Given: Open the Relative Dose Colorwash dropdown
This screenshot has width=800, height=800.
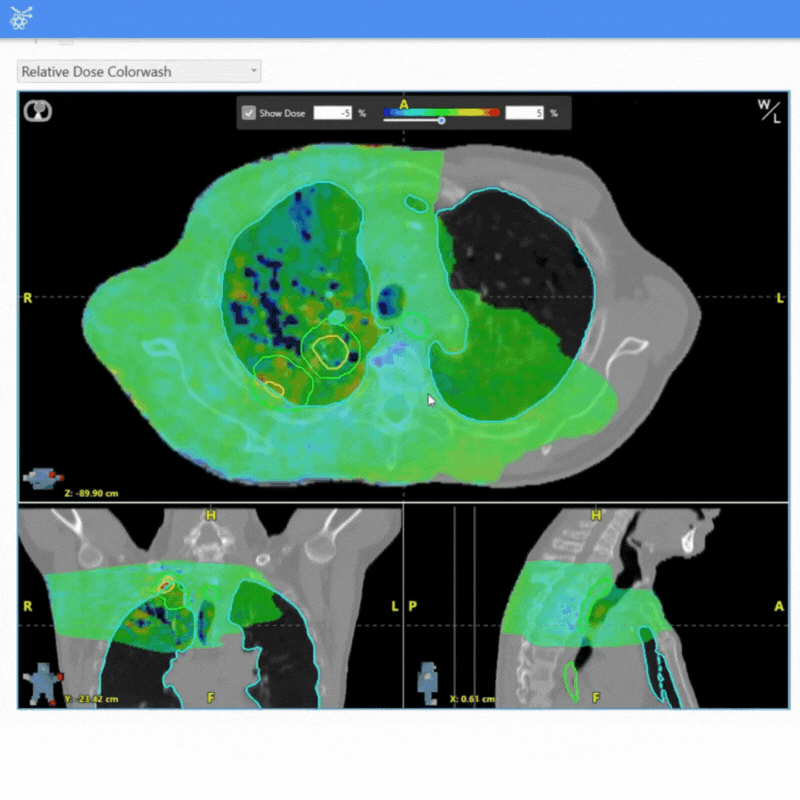Looking at the screenshot, I should (140, 72).
